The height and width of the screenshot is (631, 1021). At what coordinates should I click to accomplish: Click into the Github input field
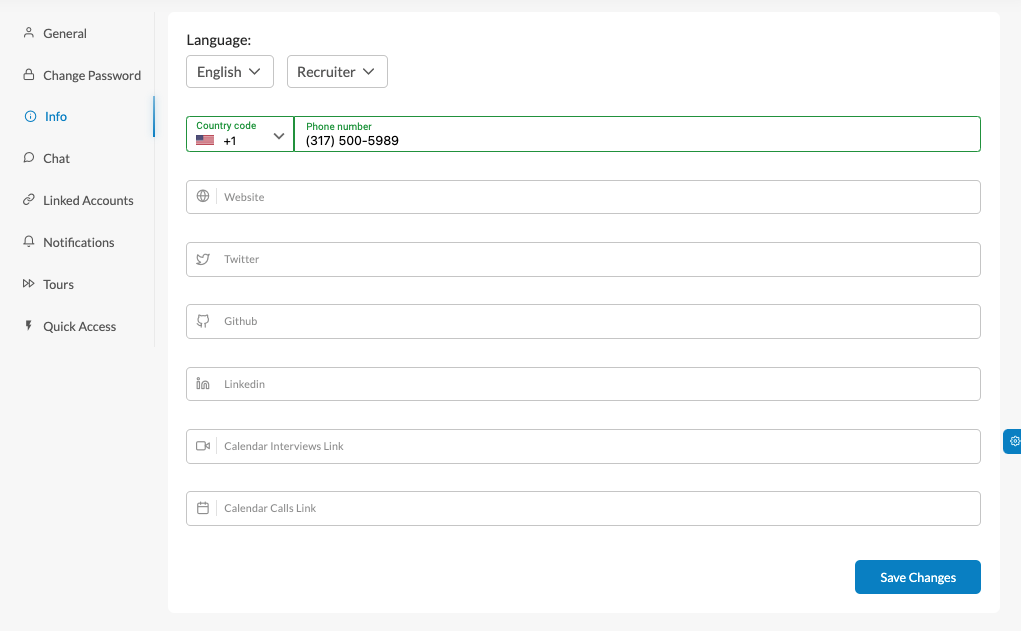click(x=583, y=321)
